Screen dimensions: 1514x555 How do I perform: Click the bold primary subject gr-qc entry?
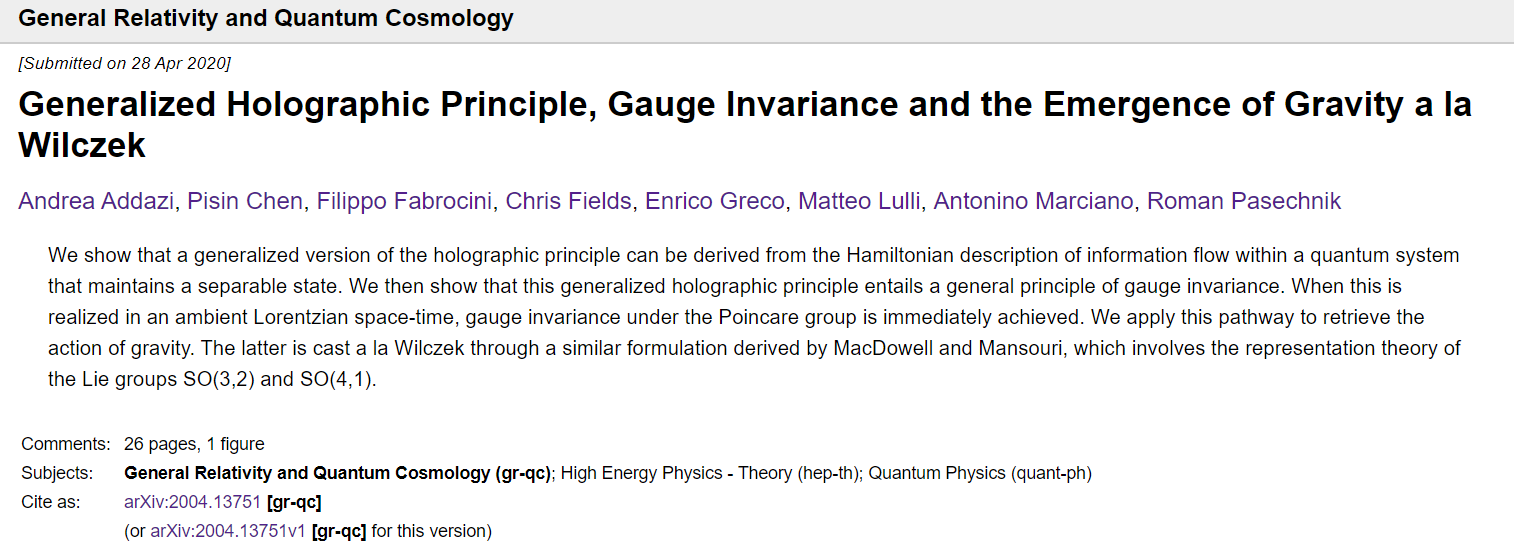[338, 473]
